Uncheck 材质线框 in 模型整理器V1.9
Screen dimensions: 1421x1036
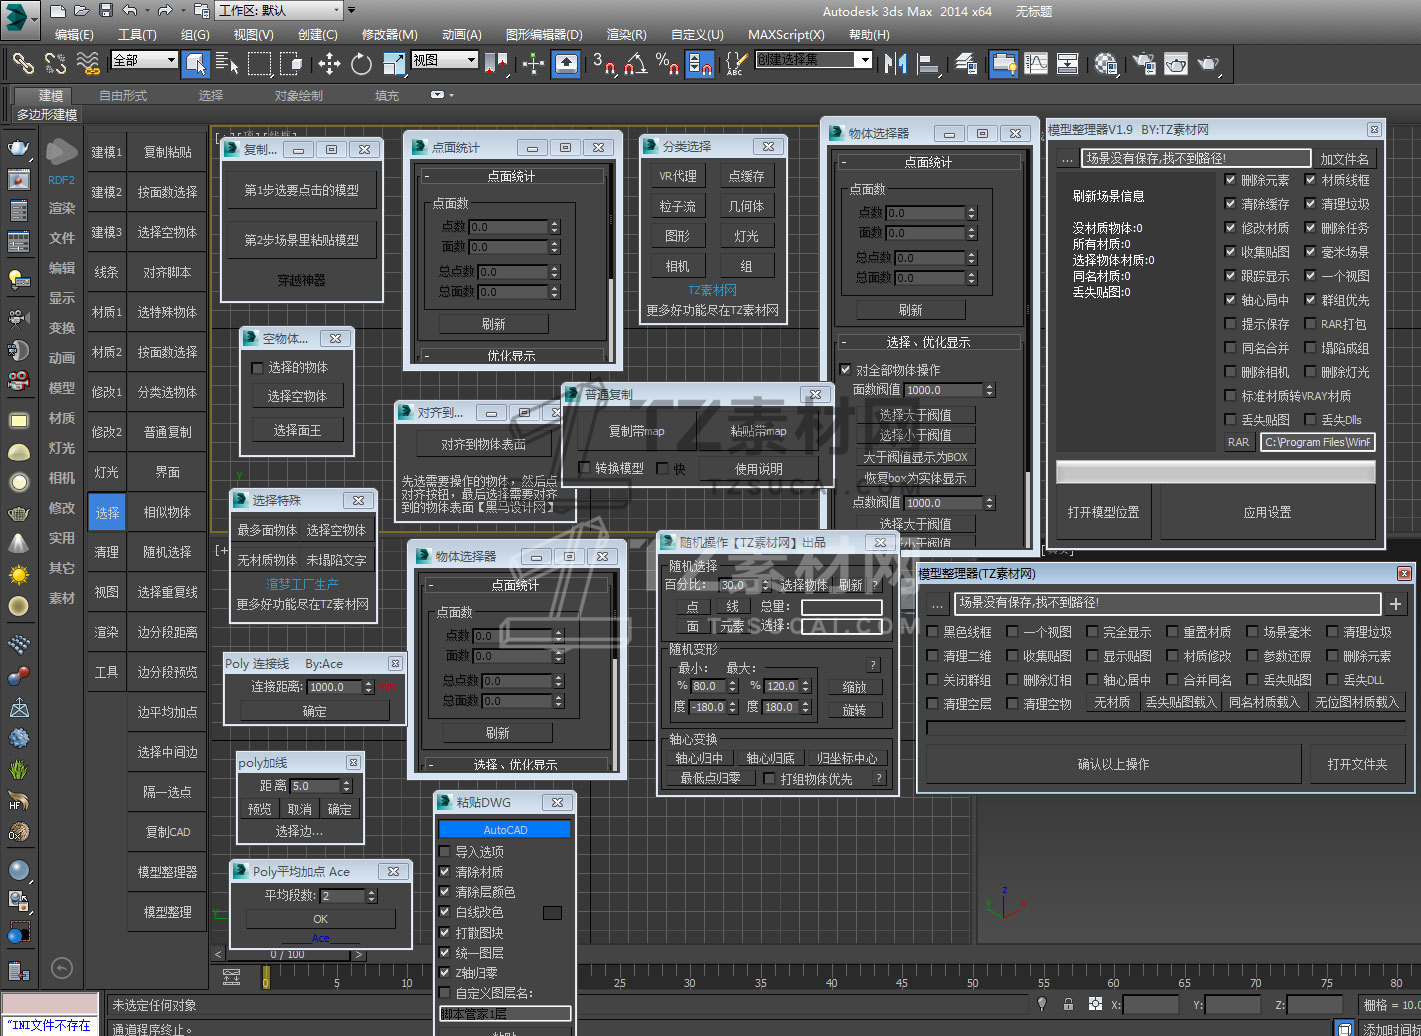click(x=1311, y=180)
